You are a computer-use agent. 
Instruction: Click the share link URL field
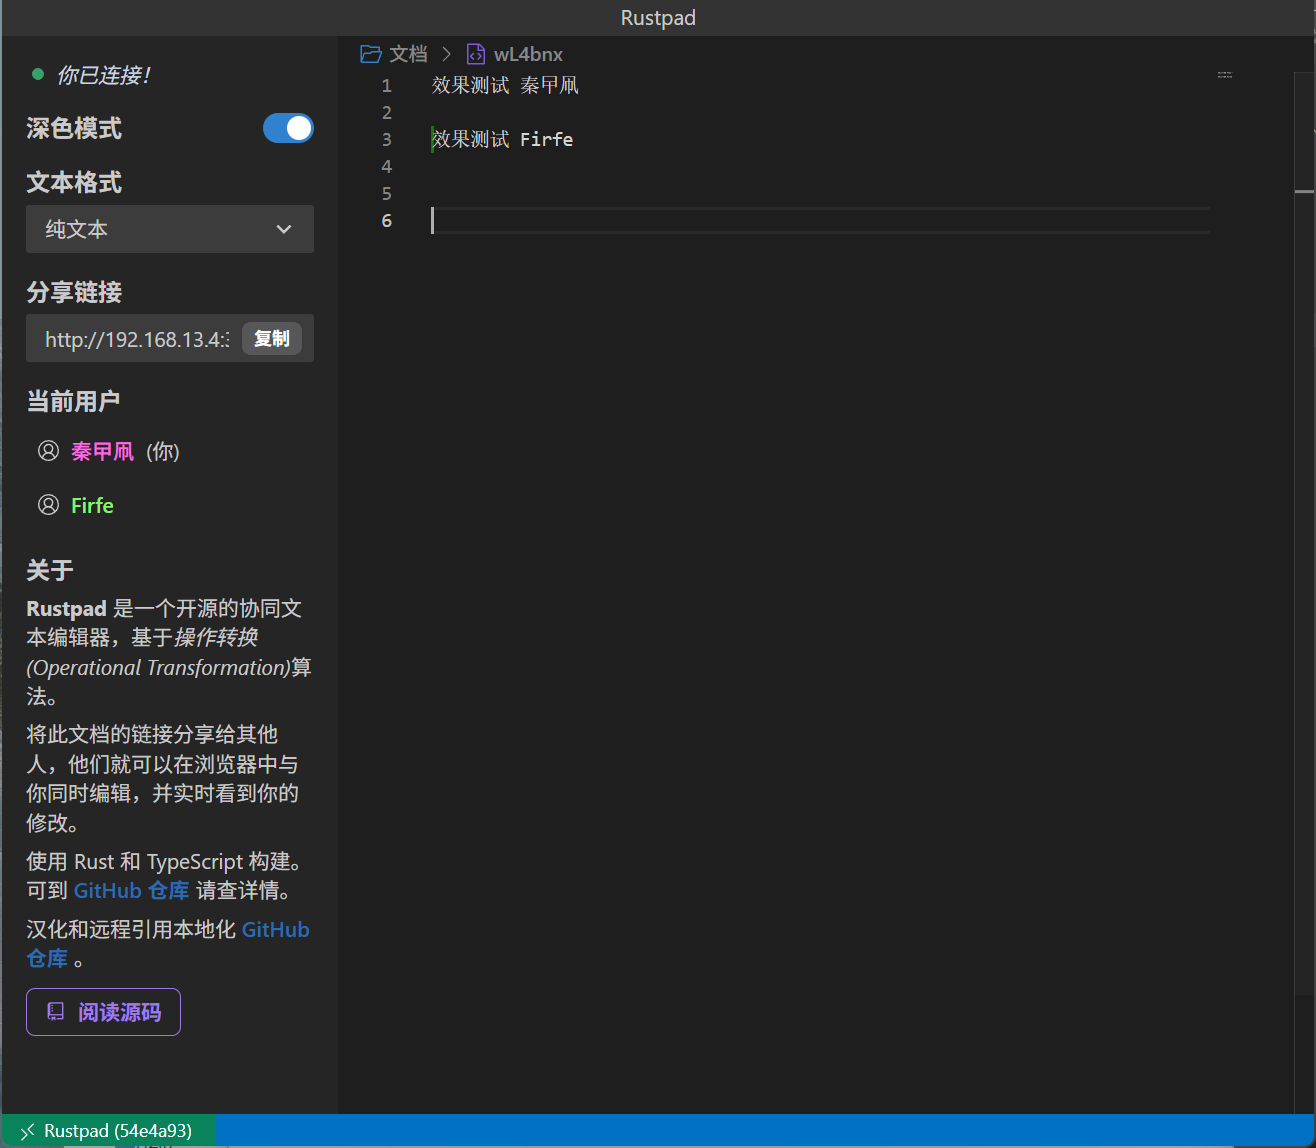(x=136, y=339)
